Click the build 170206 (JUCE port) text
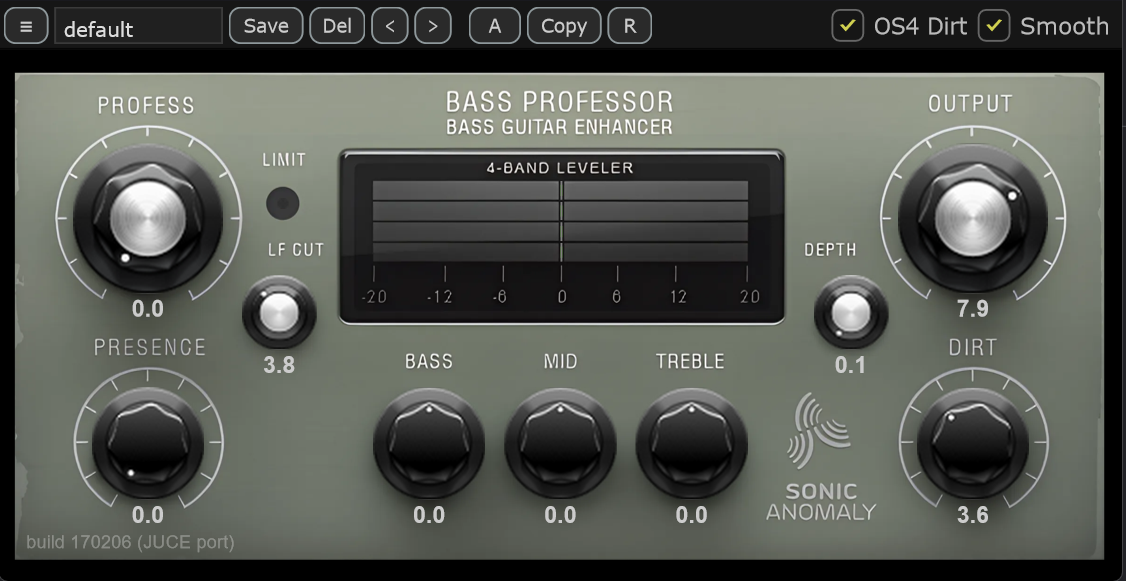The height and width of the screenshot is (581, 1126). point(131,542)
